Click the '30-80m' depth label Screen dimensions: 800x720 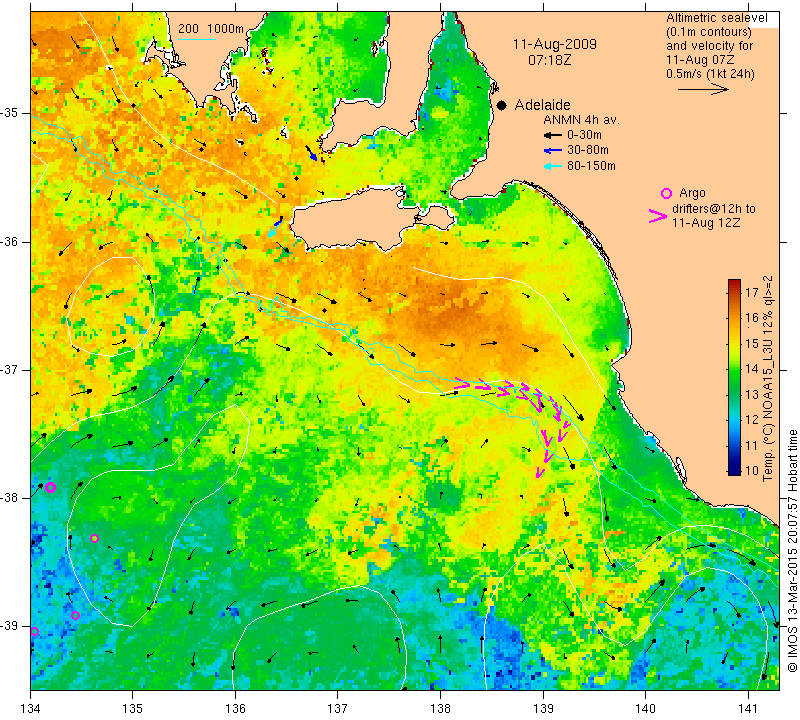(x=588, y=150)
